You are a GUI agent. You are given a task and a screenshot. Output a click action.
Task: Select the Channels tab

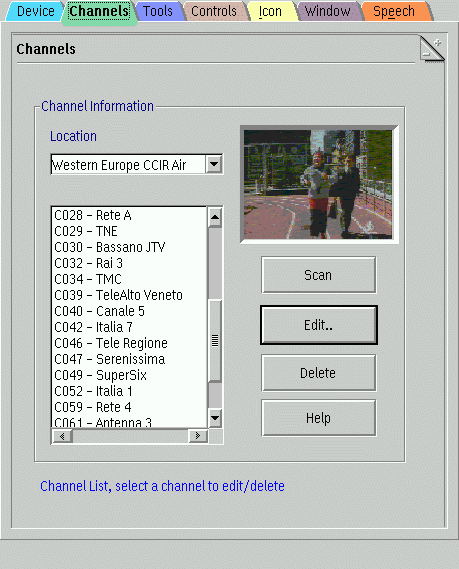(99, 12)
